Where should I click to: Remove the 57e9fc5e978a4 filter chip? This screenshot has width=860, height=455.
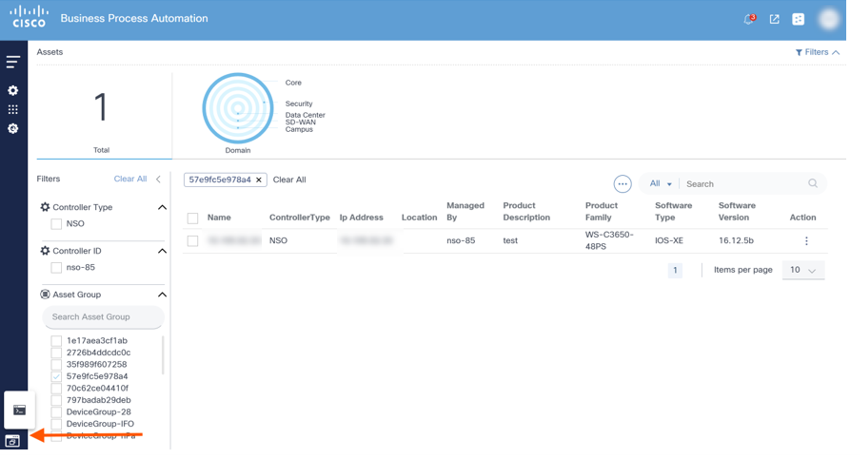pos(259,180)
